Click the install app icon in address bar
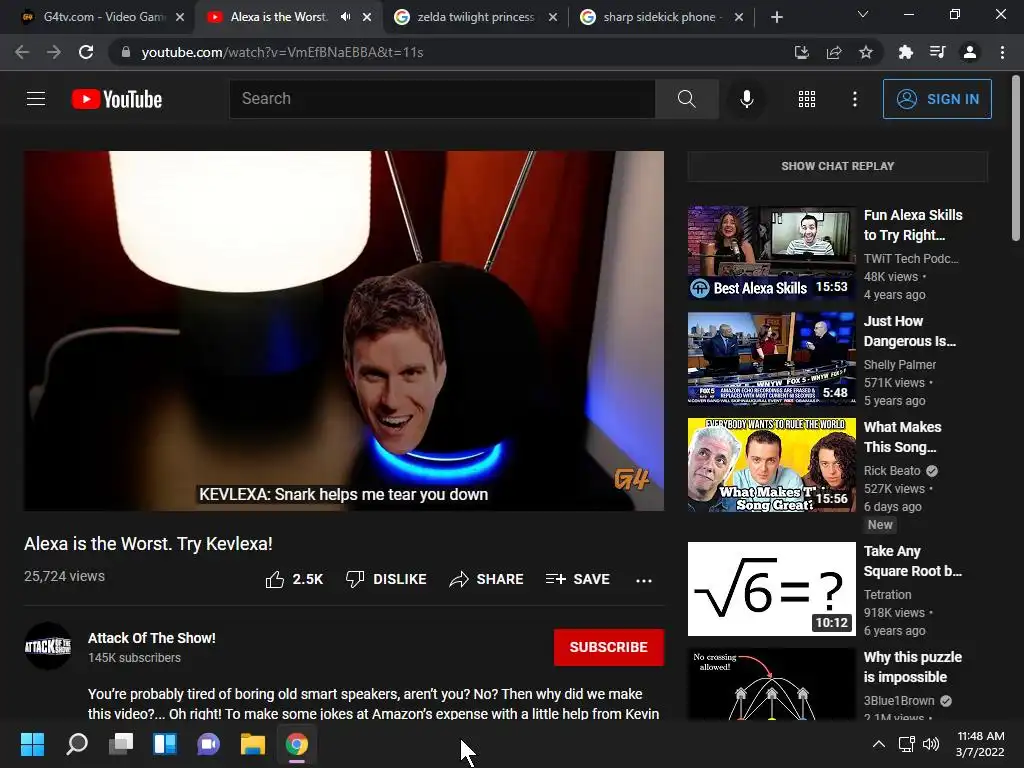The height and width of the screenshot is (768, 1024). coord(801,52)
